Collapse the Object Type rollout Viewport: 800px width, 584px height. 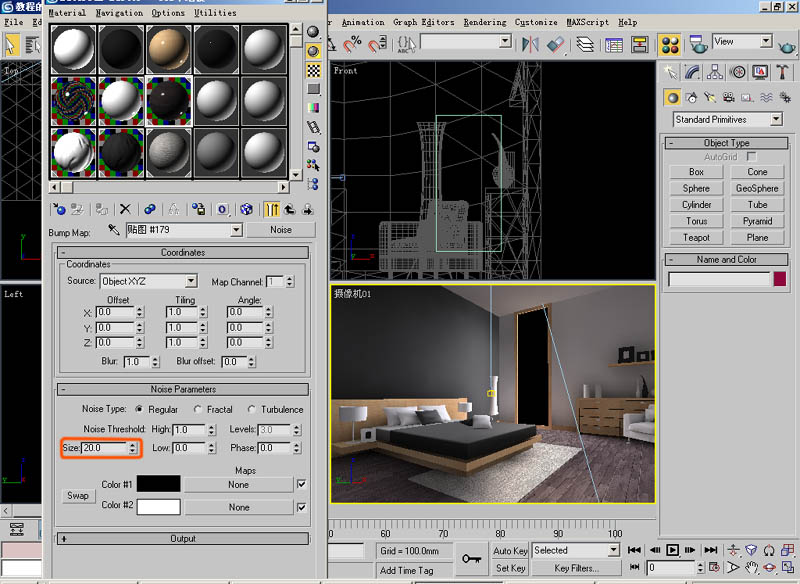727,143
